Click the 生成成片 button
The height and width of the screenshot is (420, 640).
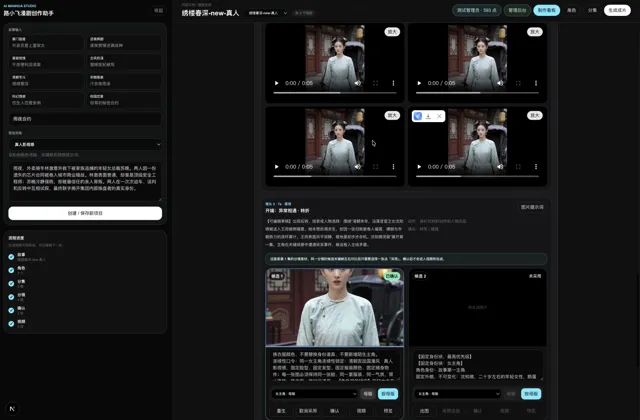coord(617,10)
